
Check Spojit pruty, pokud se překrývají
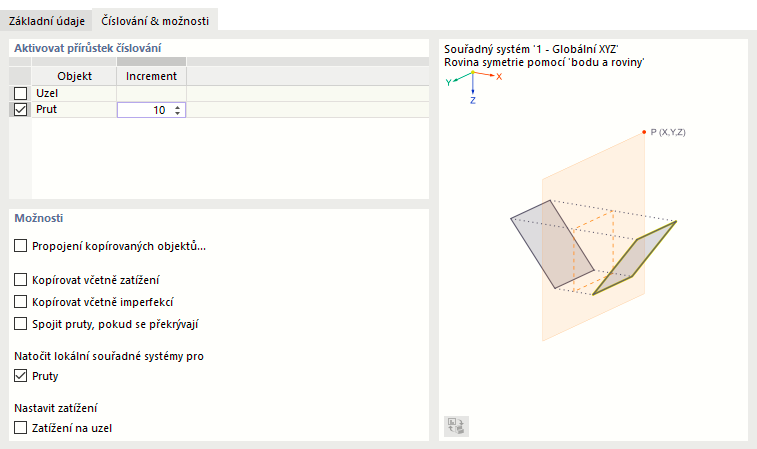pyautogui.click(x=21, y=323)
